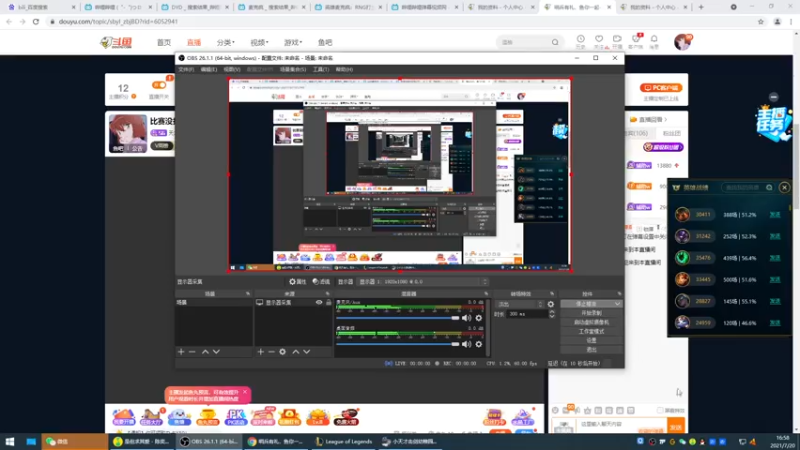The width and height of the screenshot is (800, 450).
Task: Open the OBS Help menu
Action: tap(344, 69)
